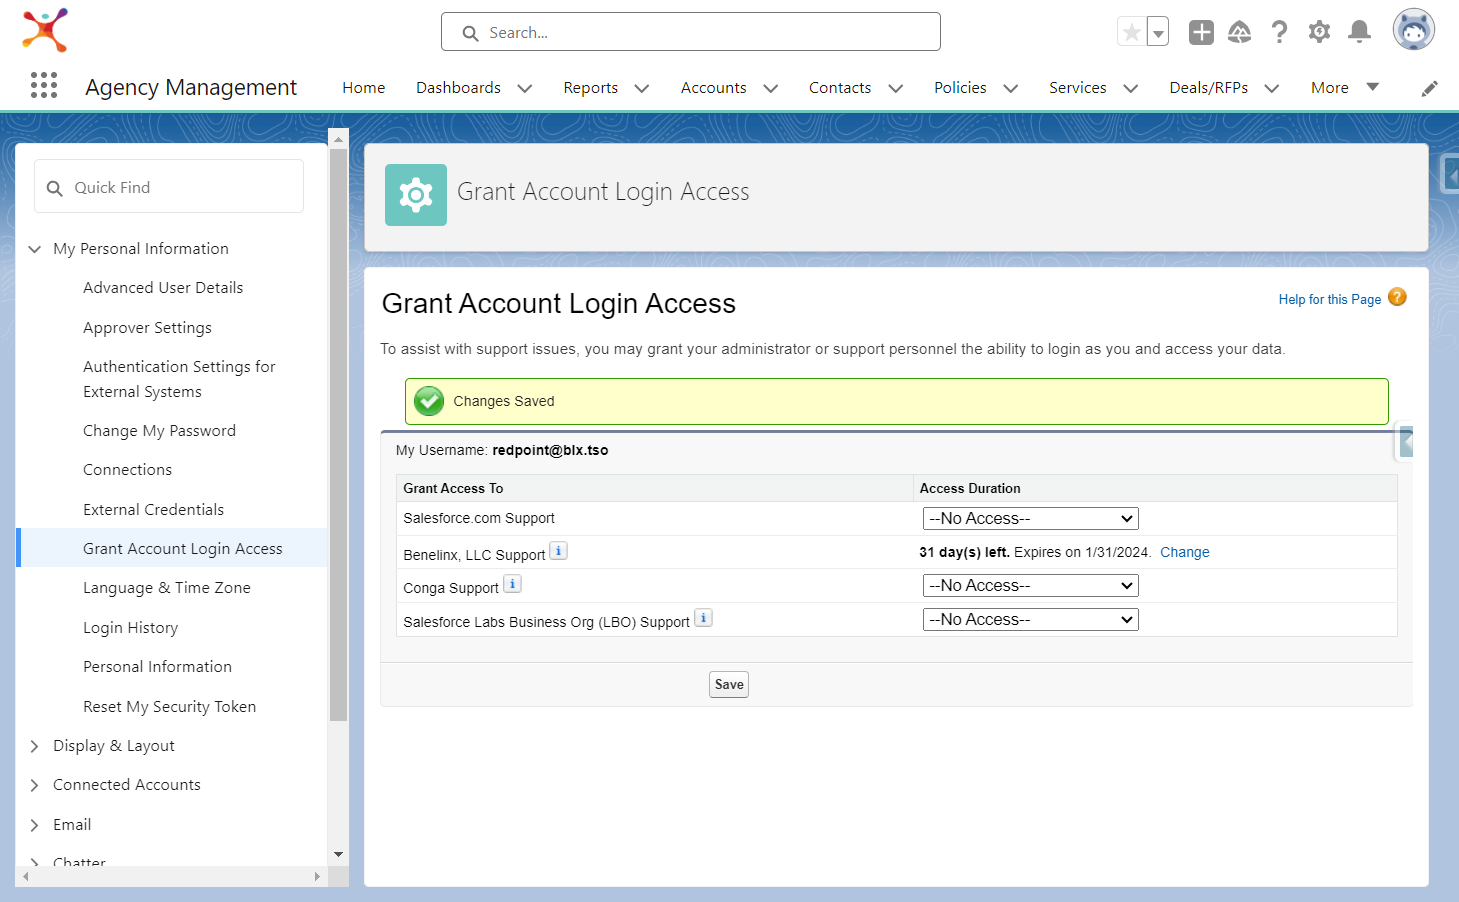Expand the Email section
Screen dimensions: 1459x902
35,825
